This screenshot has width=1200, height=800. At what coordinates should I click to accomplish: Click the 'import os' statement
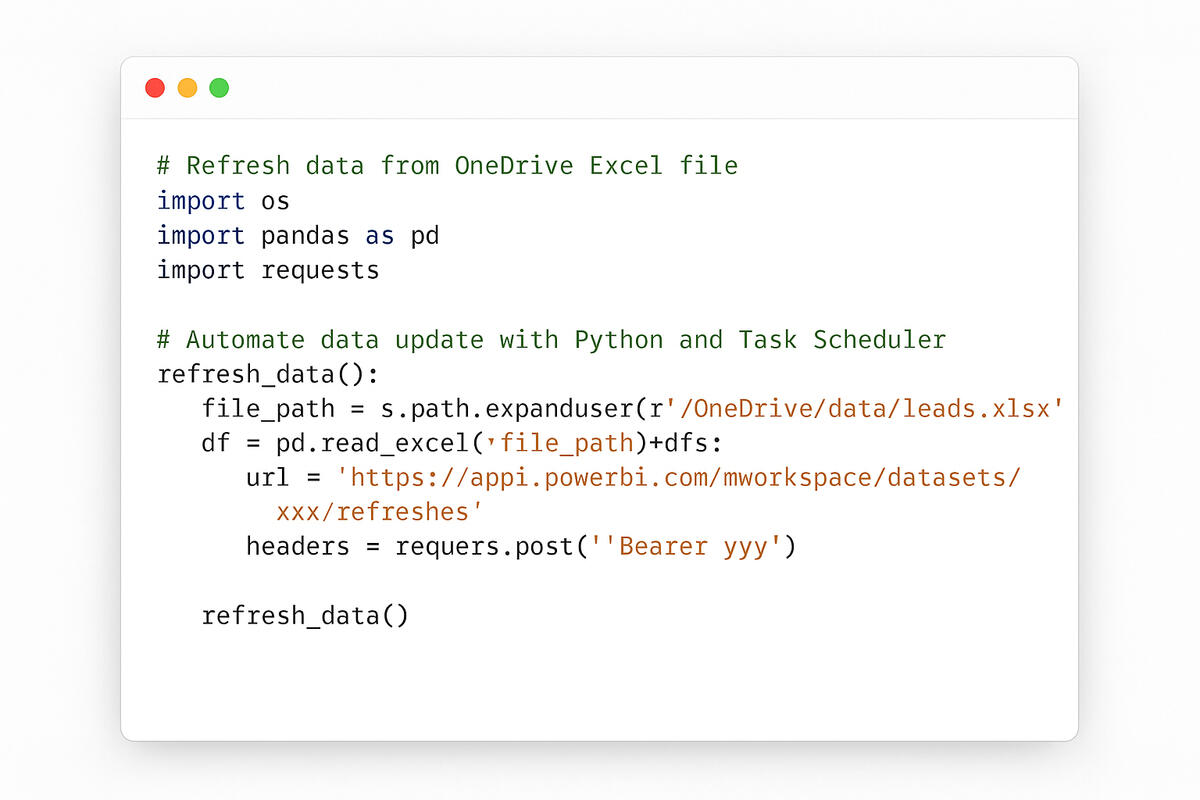coord(222,200)
